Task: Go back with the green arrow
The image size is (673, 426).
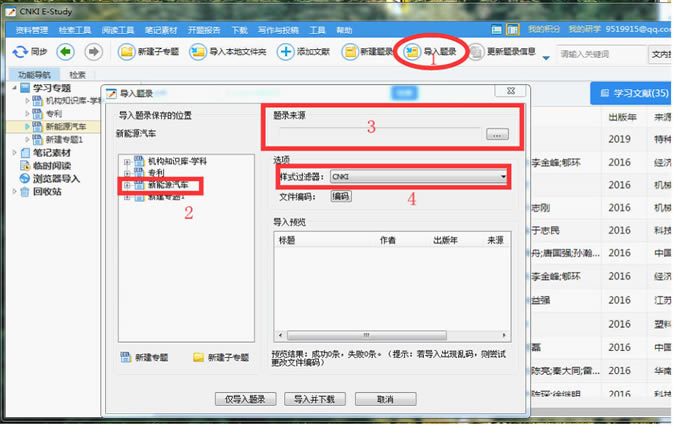Action: pyautogui.click(x=65, y=52)
